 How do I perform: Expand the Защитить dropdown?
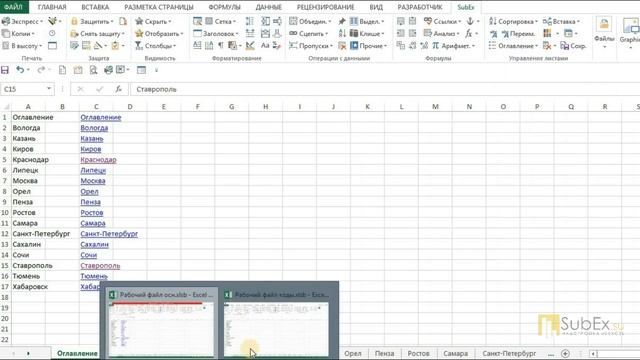pyautogui.click(x=92, y=21)
